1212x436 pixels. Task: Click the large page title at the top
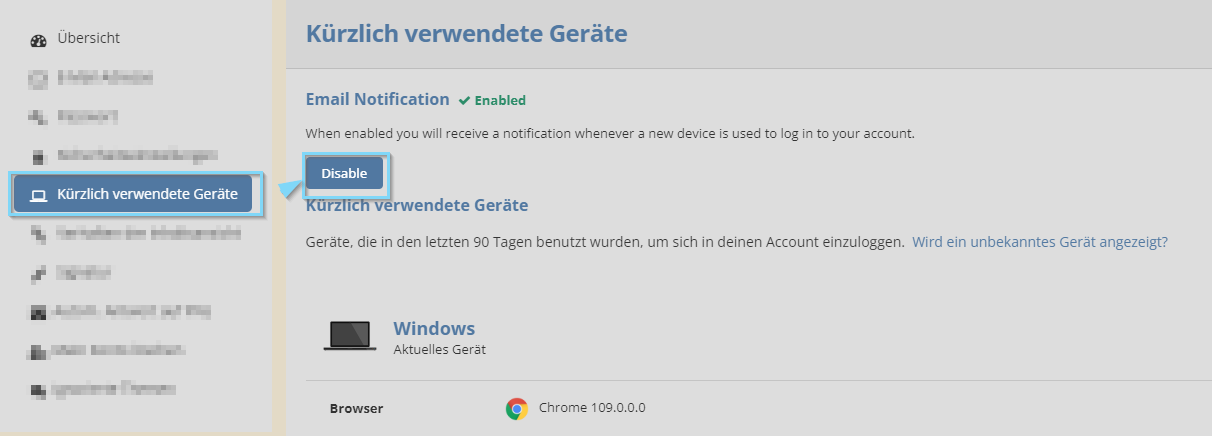coord(466,34)
